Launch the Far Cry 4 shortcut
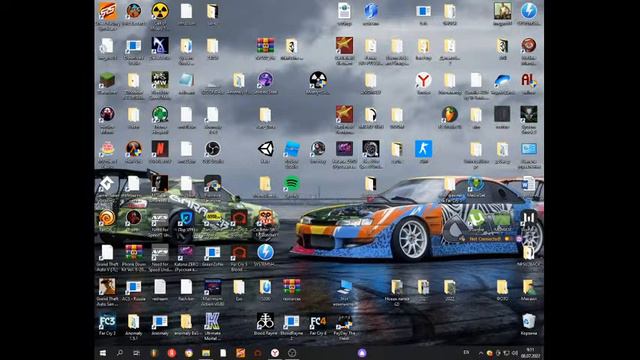 coord(318,322)
